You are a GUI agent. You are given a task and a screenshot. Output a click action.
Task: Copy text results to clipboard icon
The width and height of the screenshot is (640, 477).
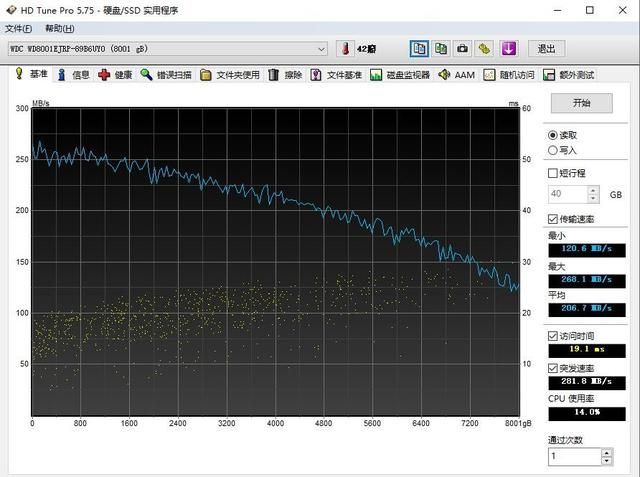pos(419,49)
